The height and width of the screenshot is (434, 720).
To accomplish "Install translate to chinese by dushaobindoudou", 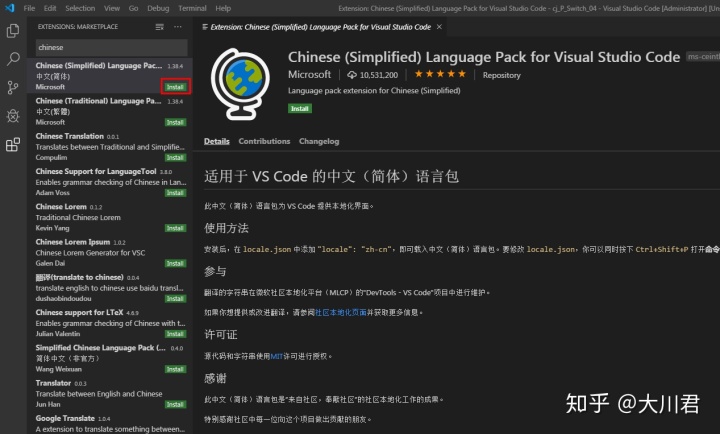I will pos(175,299).
